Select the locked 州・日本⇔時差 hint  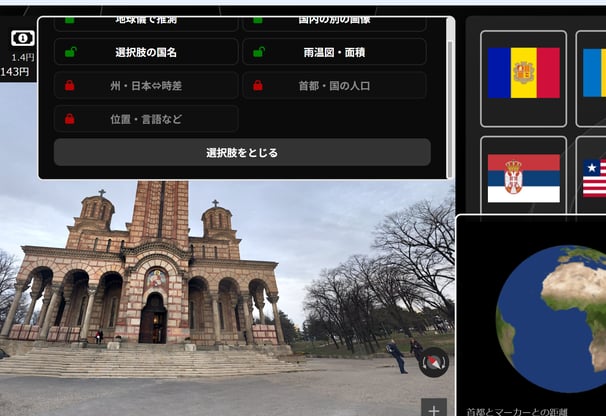click(146, 85)
